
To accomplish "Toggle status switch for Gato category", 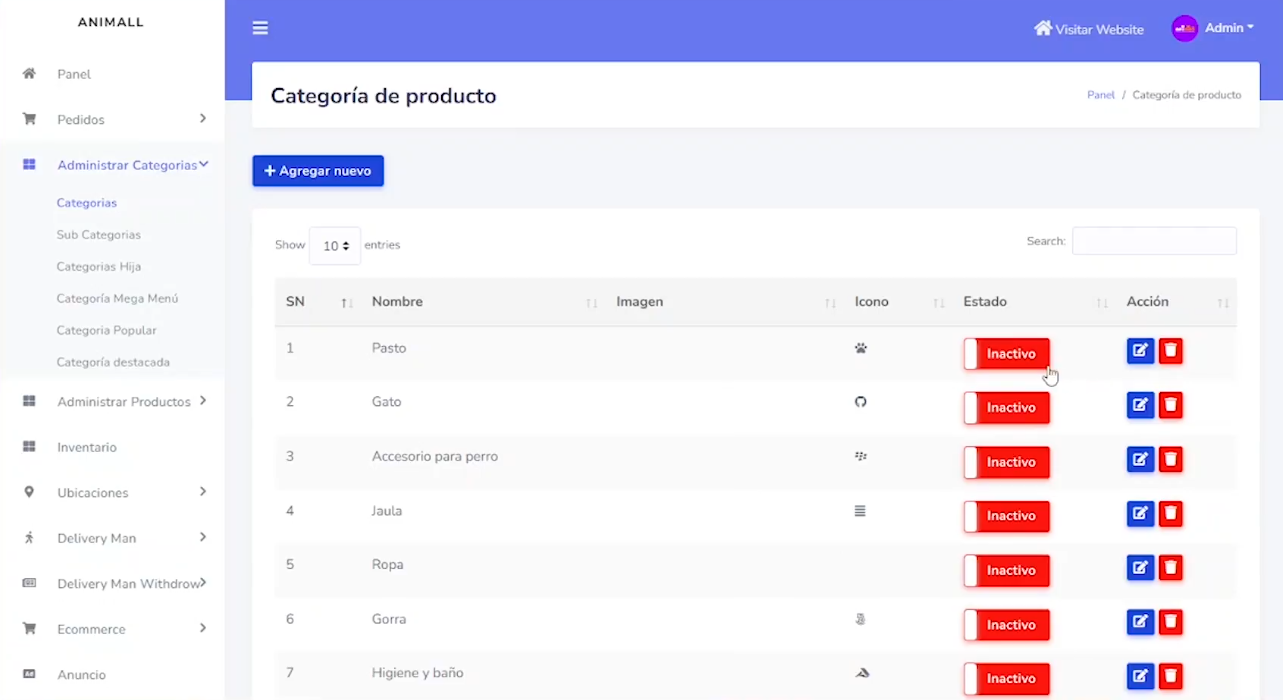I will pos(1006,408).
